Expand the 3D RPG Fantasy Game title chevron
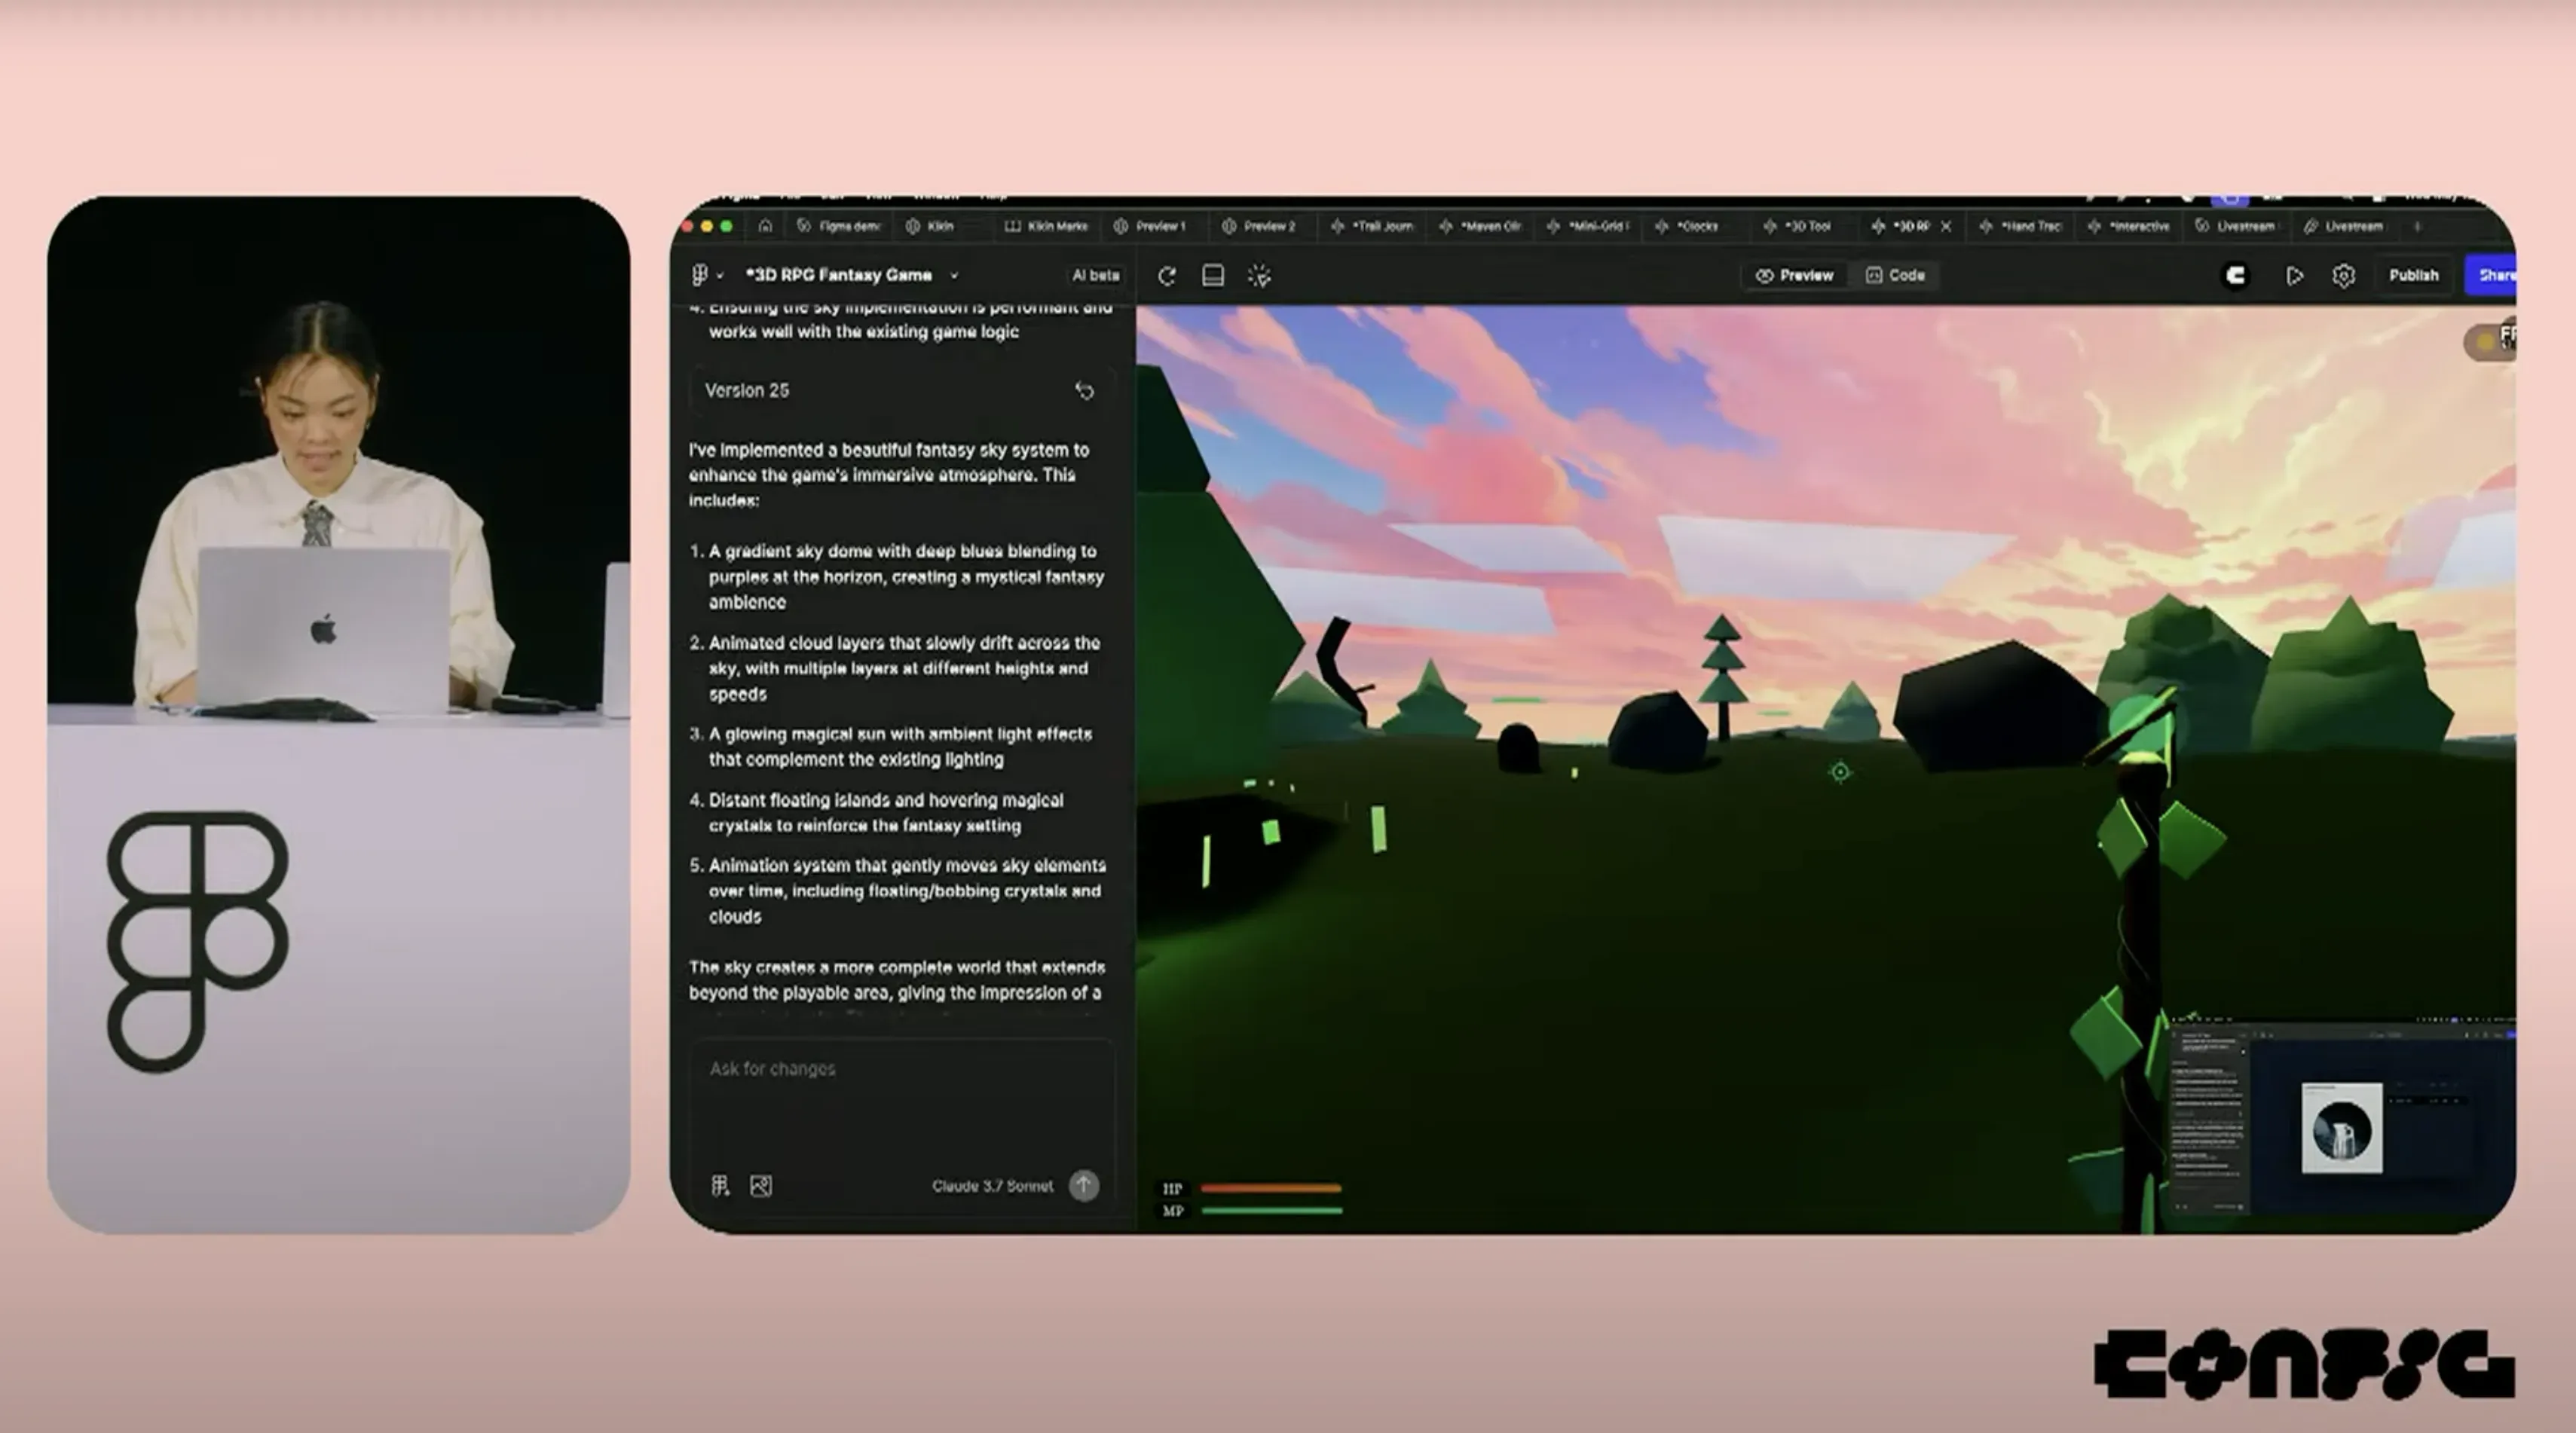2576x1433 pixels. pyautogui.click(x=954, y=275)
